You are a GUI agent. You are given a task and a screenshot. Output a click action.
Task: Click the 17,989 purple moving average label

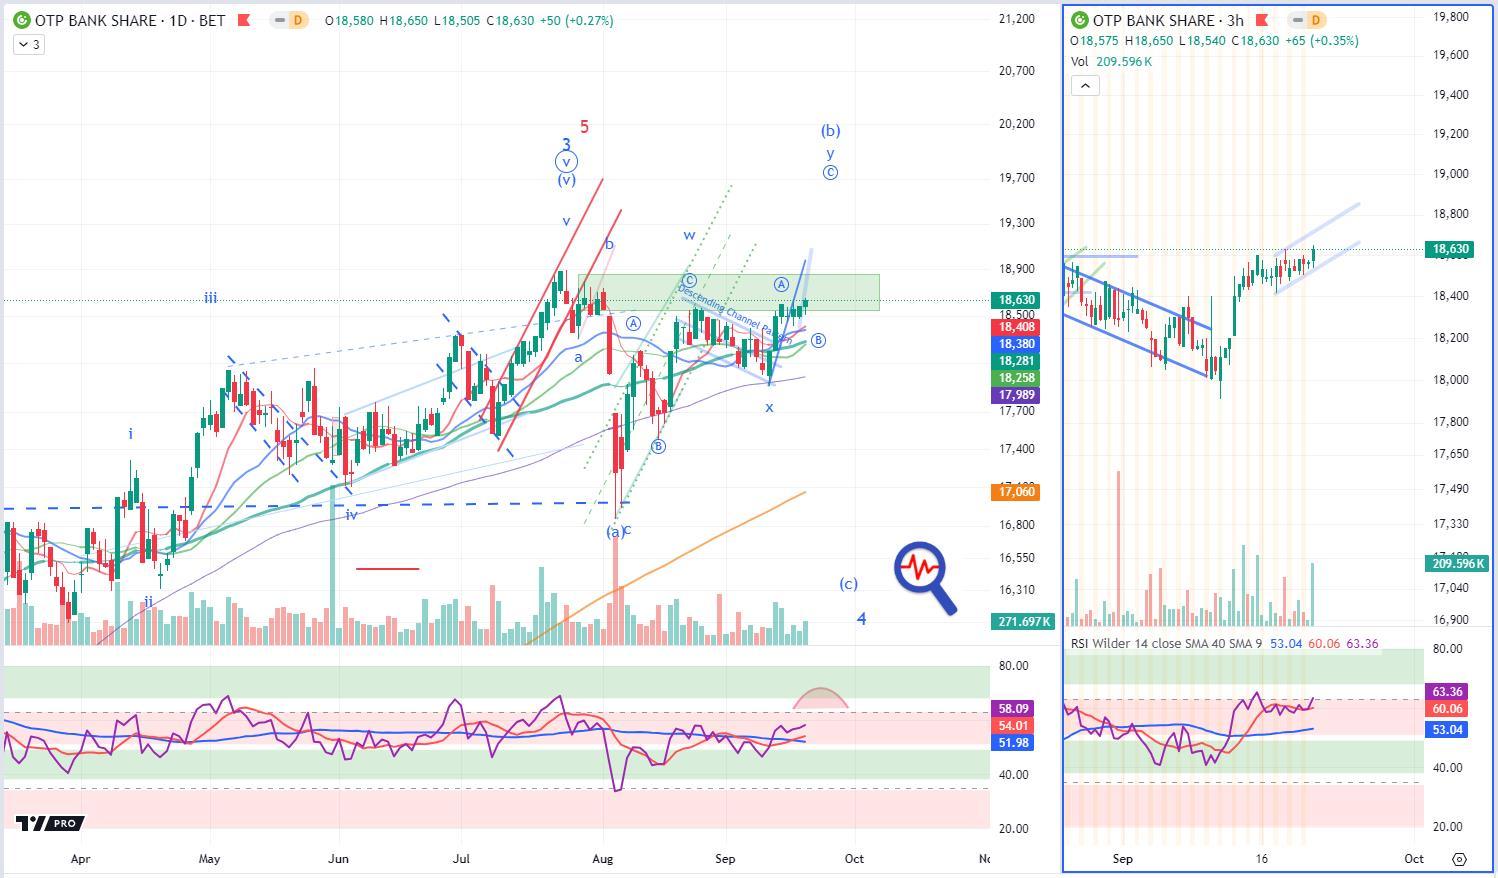tap(1015, 395)
